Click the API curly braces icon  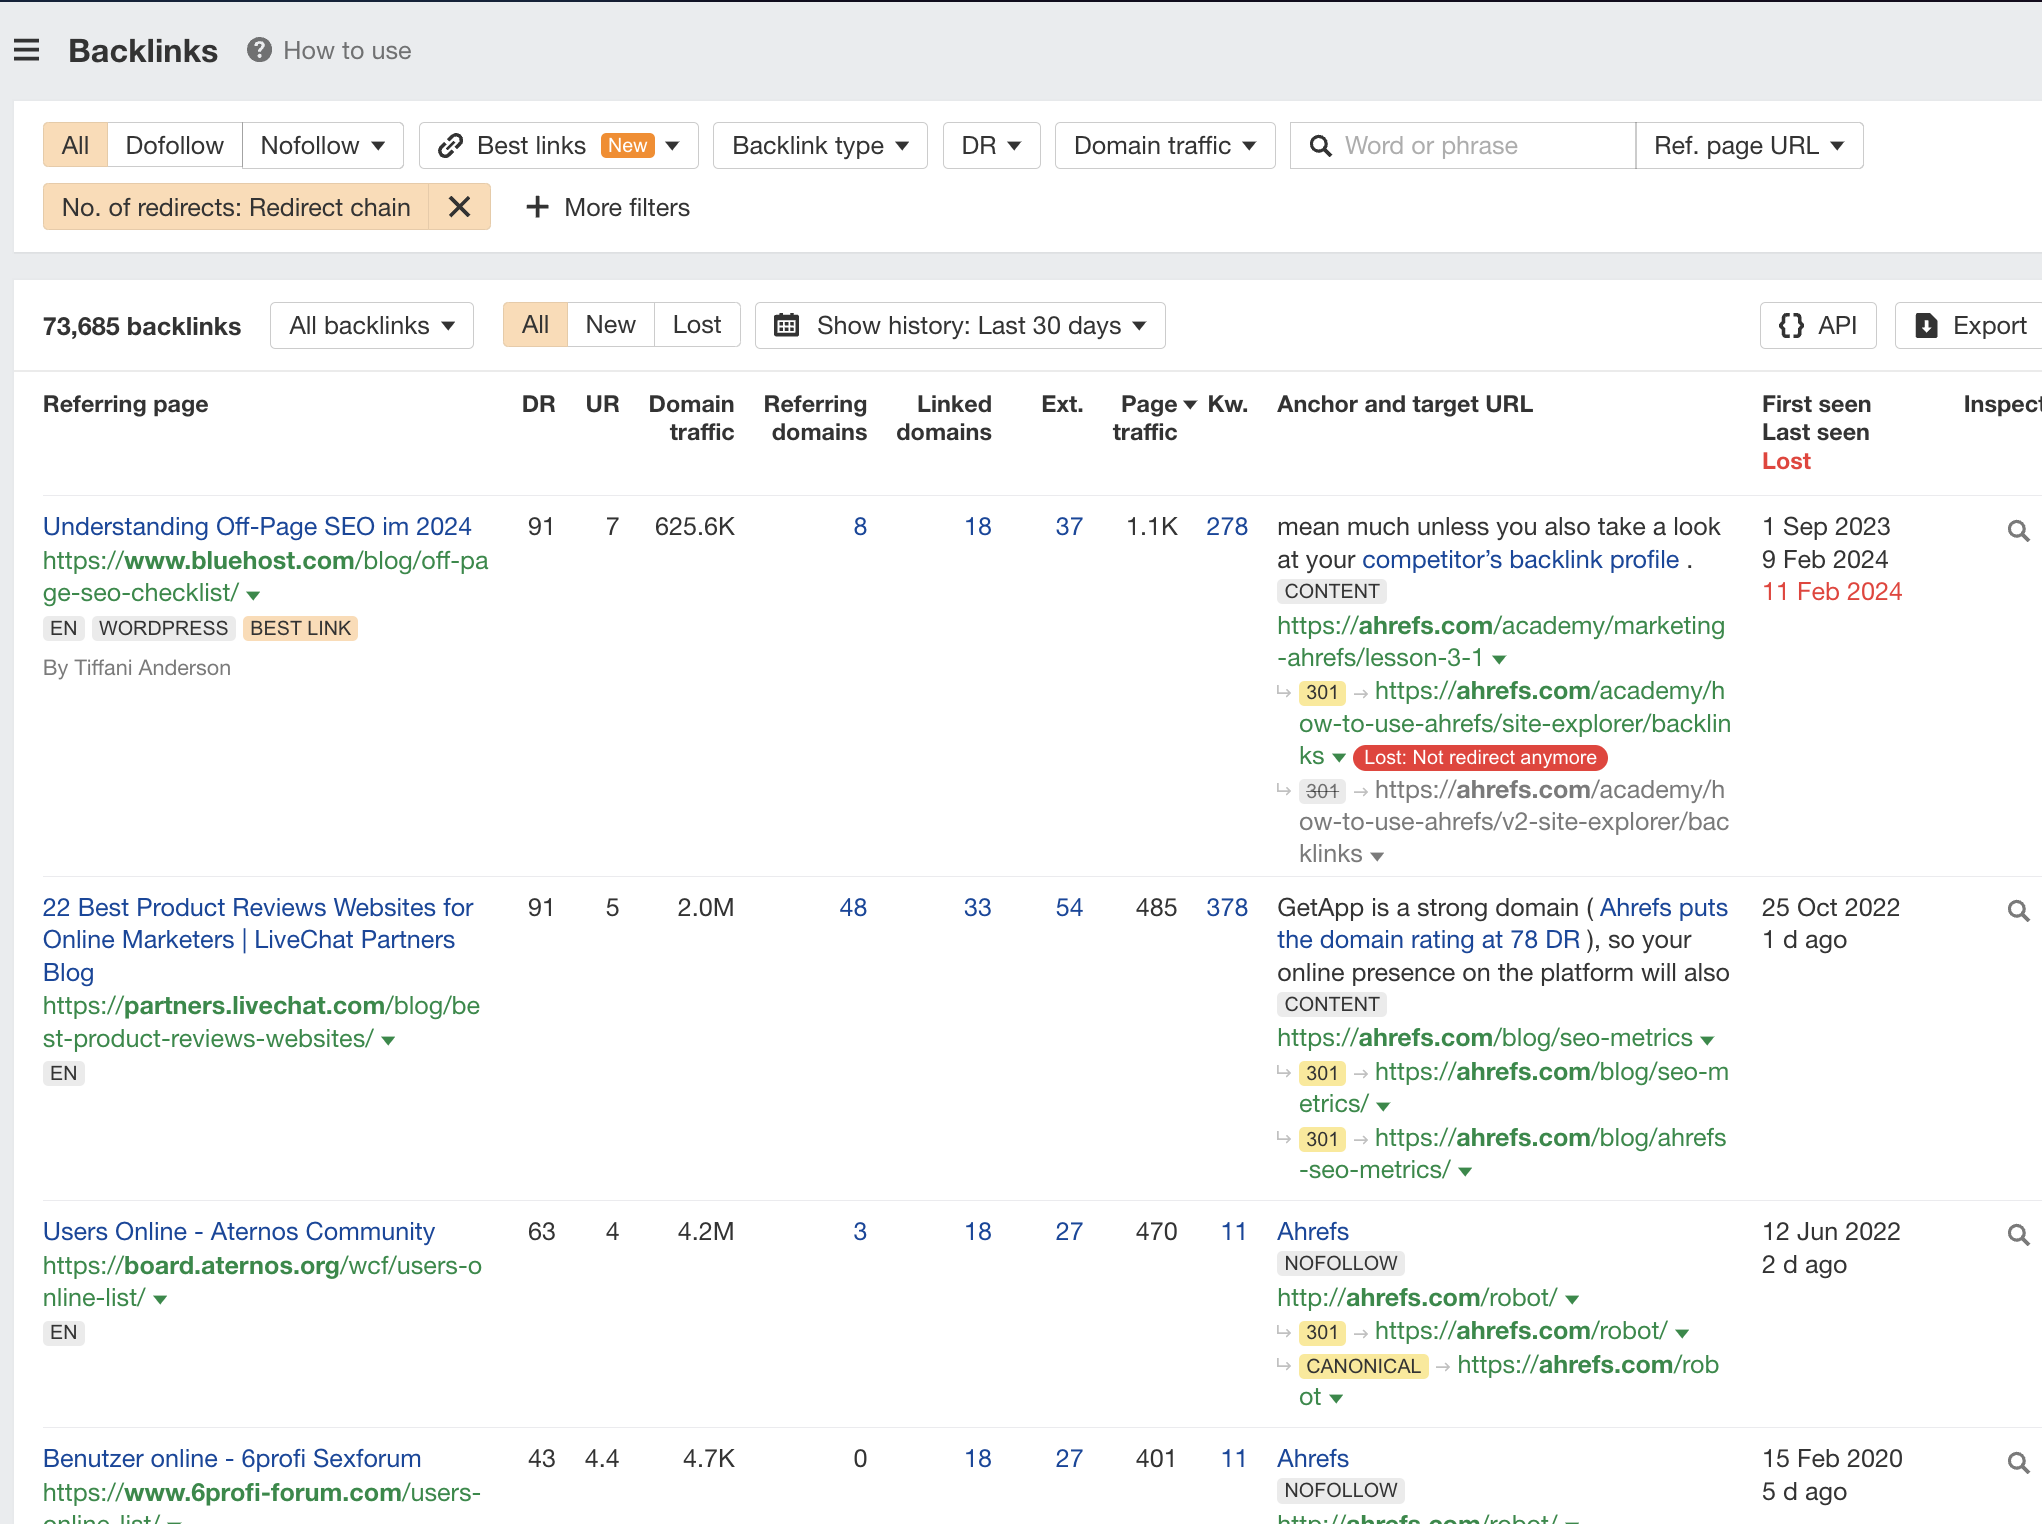1792,325
